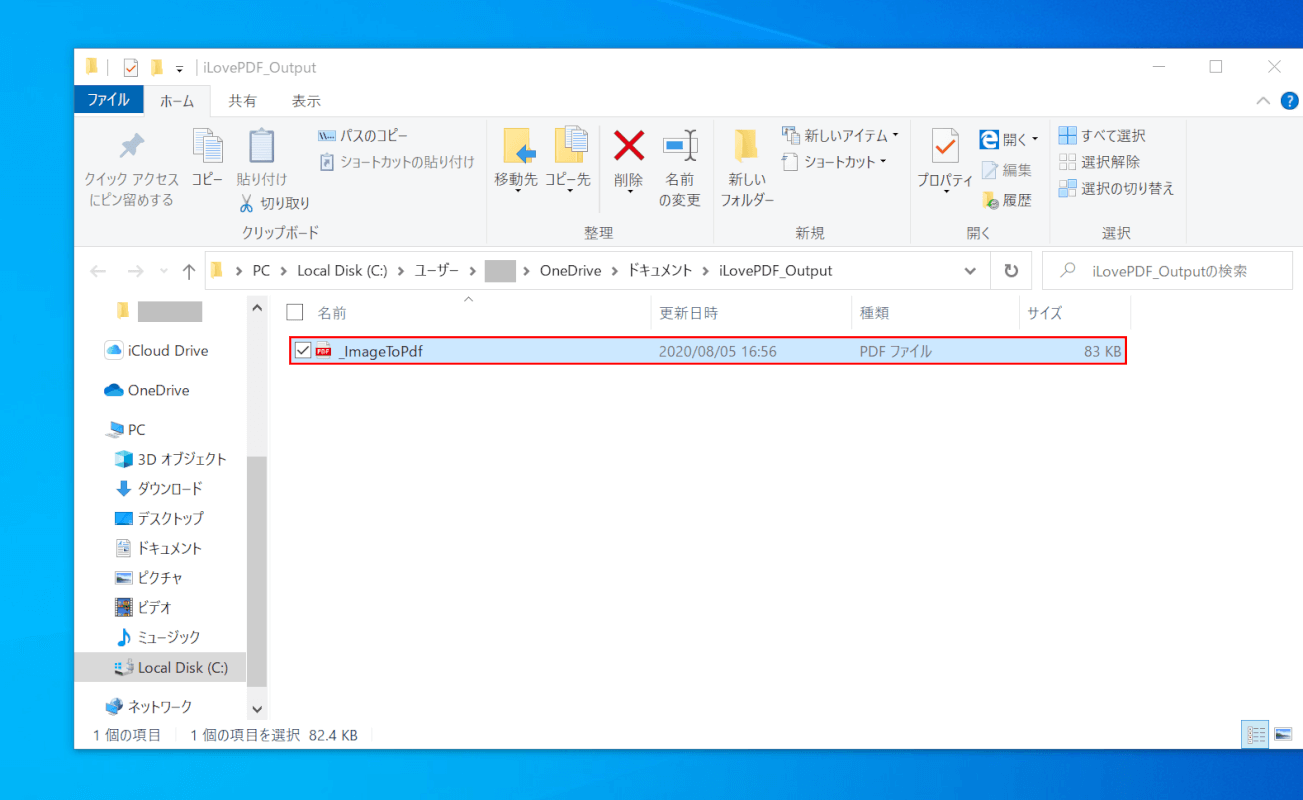Select Copy path (パスのコピー)

point(362,136)
